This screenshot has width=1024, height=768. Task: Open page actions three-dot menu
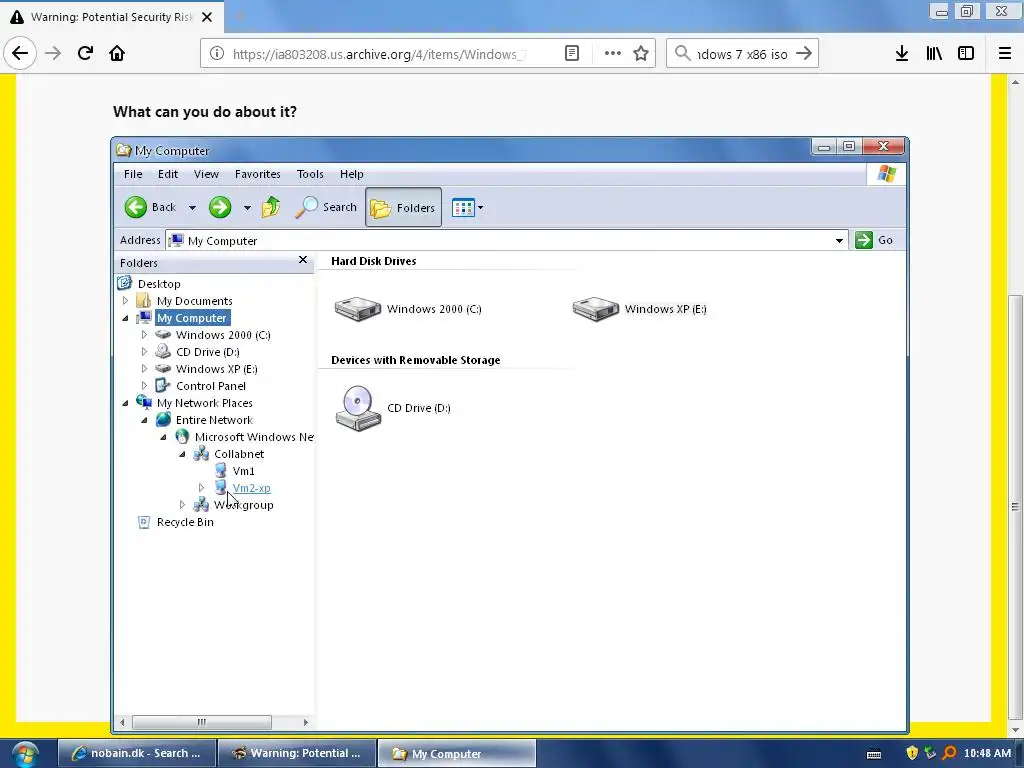point(613,54)
